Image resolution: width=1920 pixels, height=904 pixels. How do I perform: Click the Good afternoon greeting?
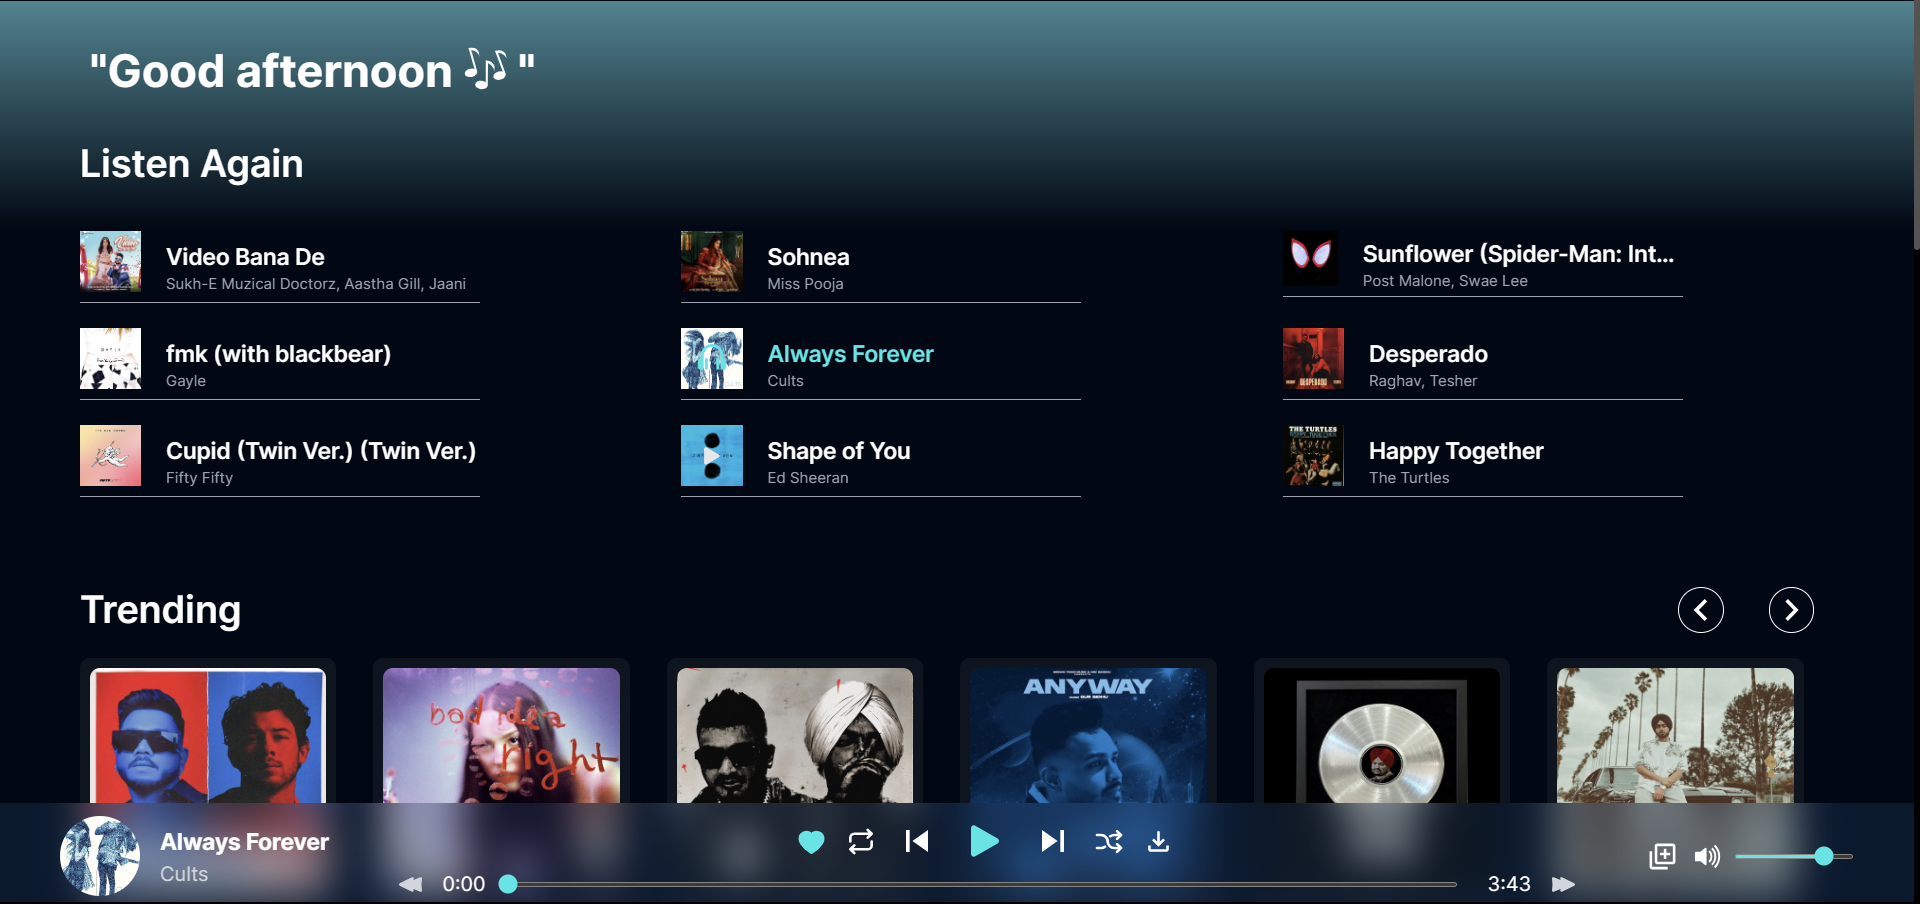[312, 71]
